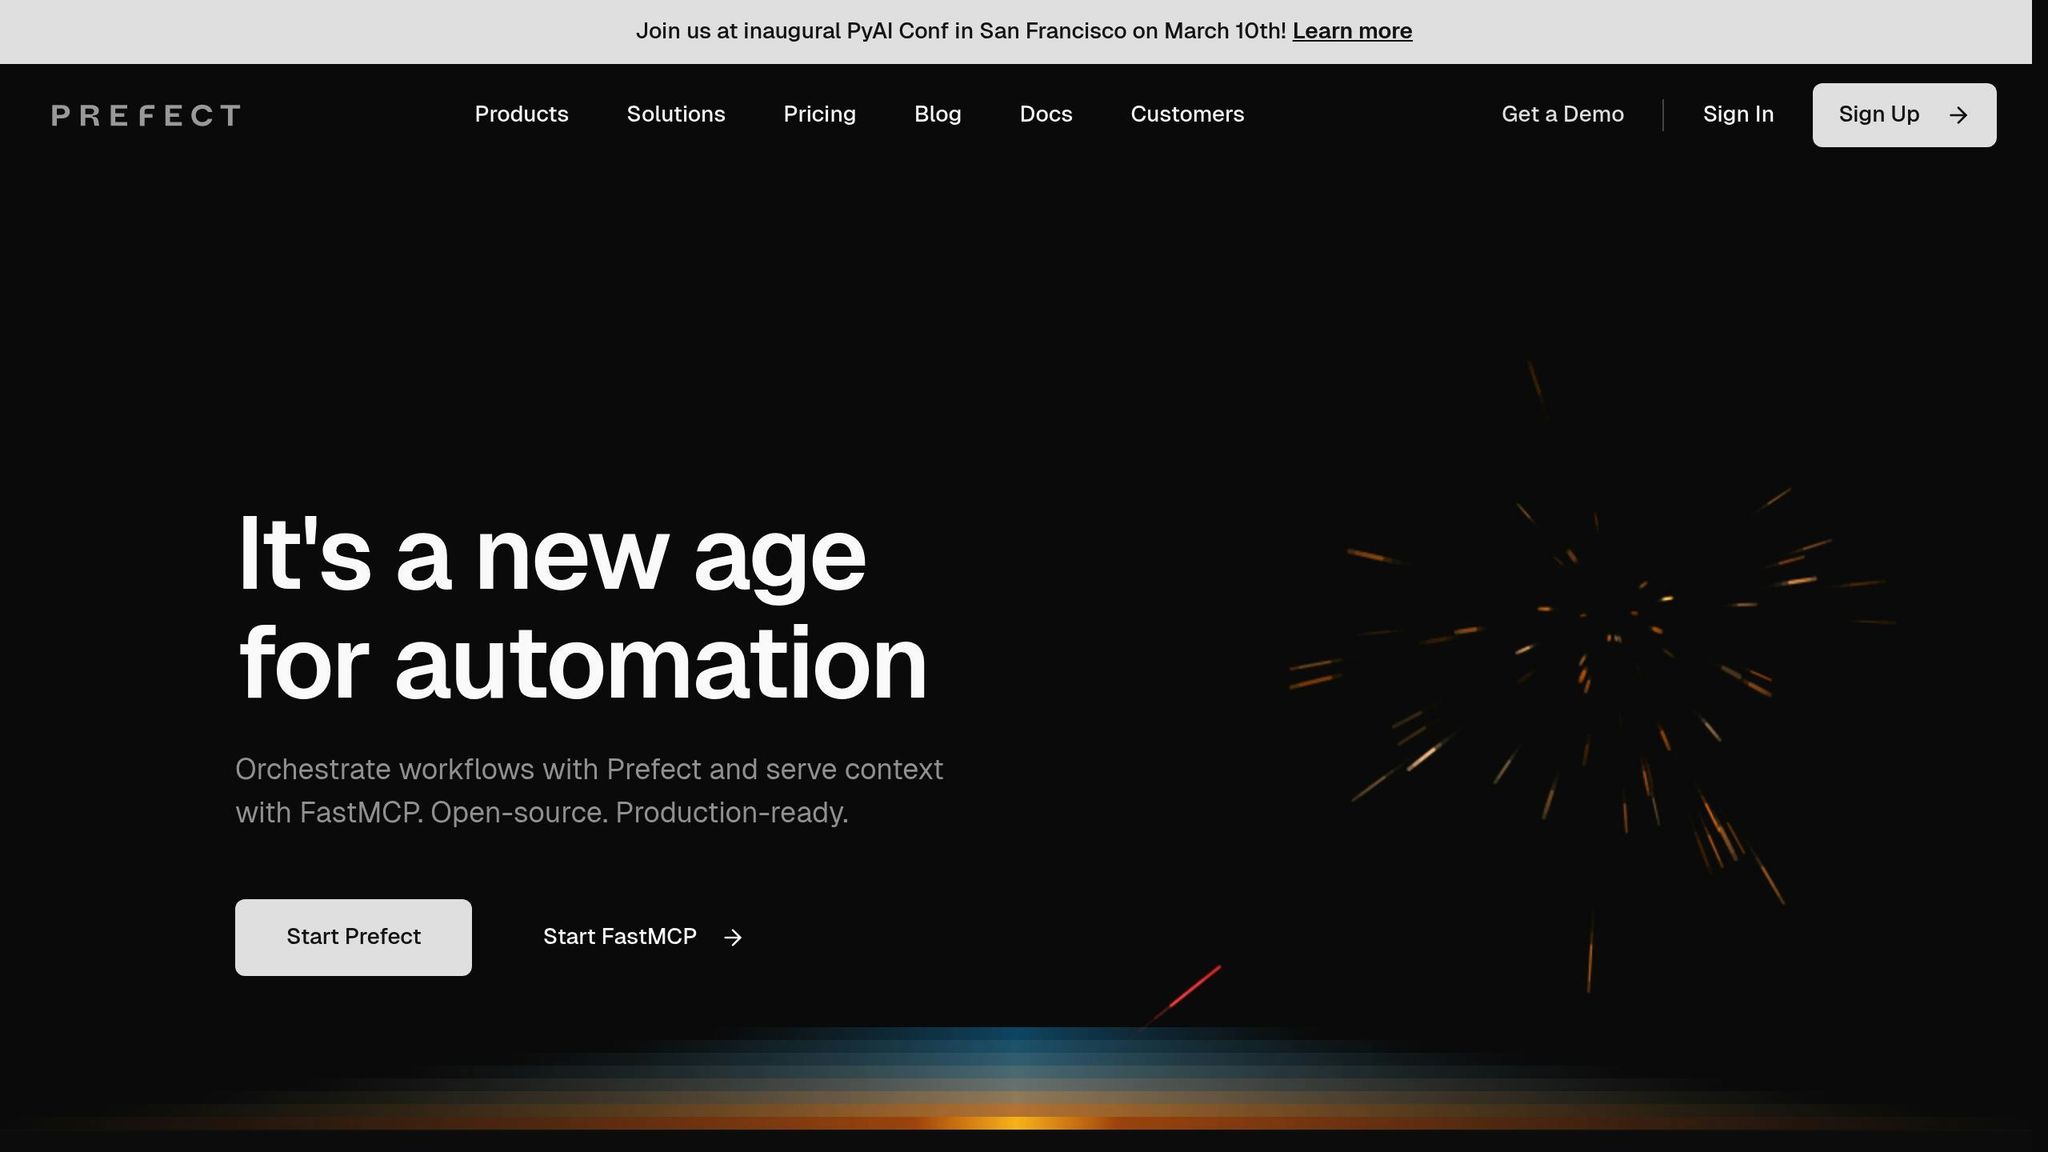Screen dimensions: 2048x1152
Task: Click the arrow icon next to Start FastMCP
Action: click(733, 937)
